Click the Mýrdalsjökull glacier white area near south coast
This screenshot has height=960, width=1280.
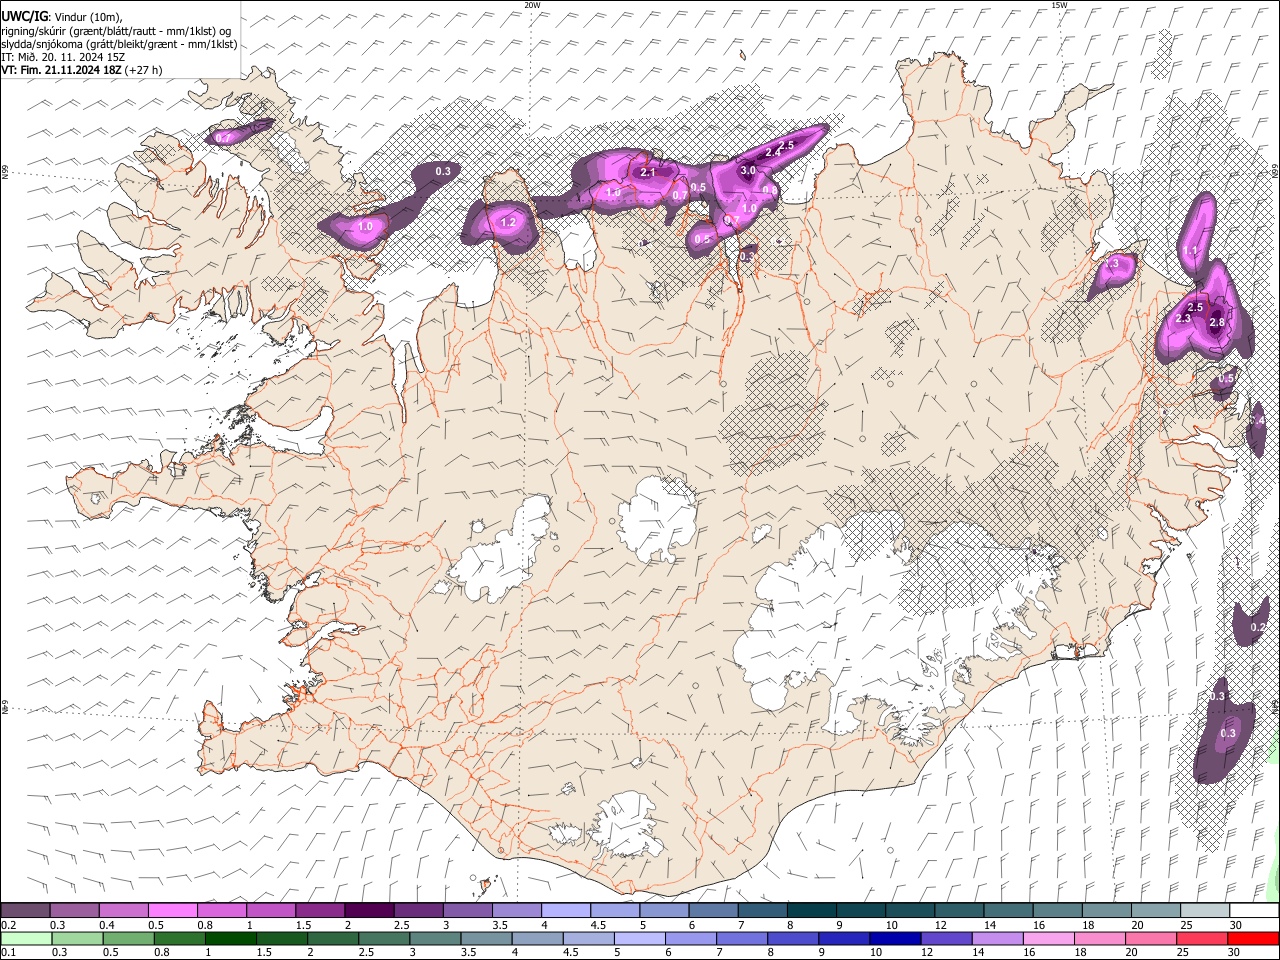628,826
